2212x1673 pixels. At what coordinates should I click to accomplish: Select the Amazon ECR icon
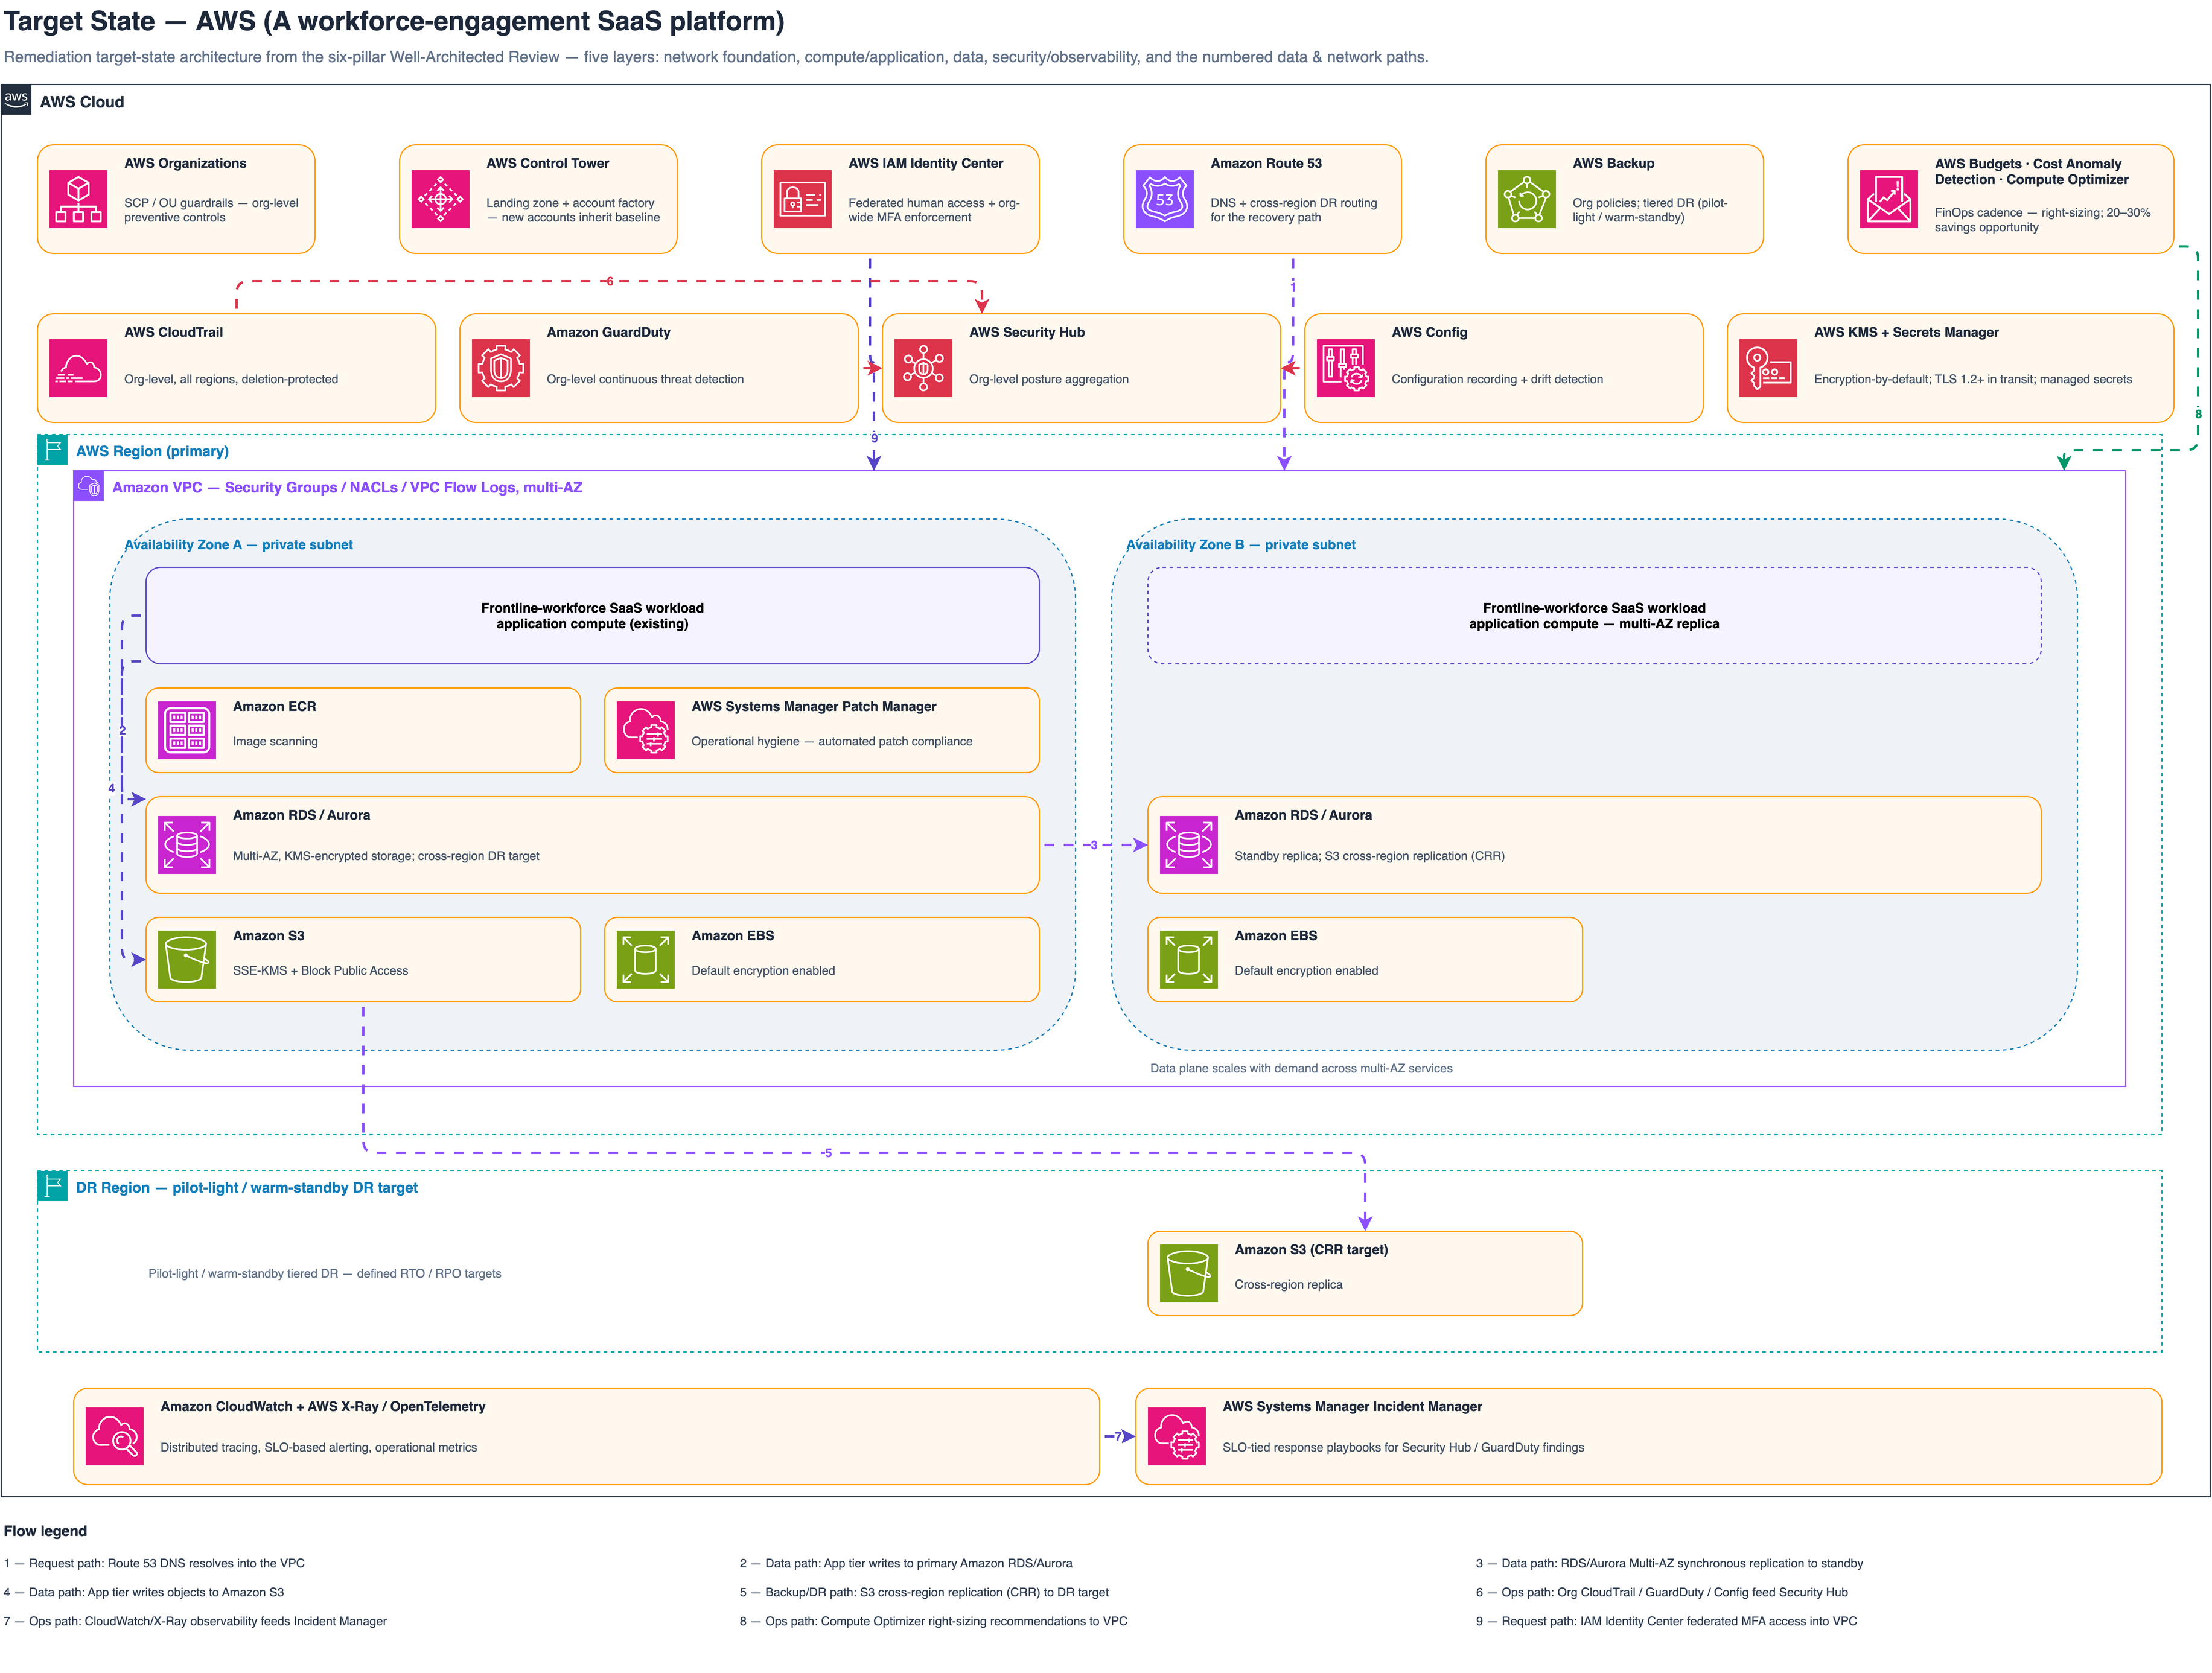[x=187, y=731]
